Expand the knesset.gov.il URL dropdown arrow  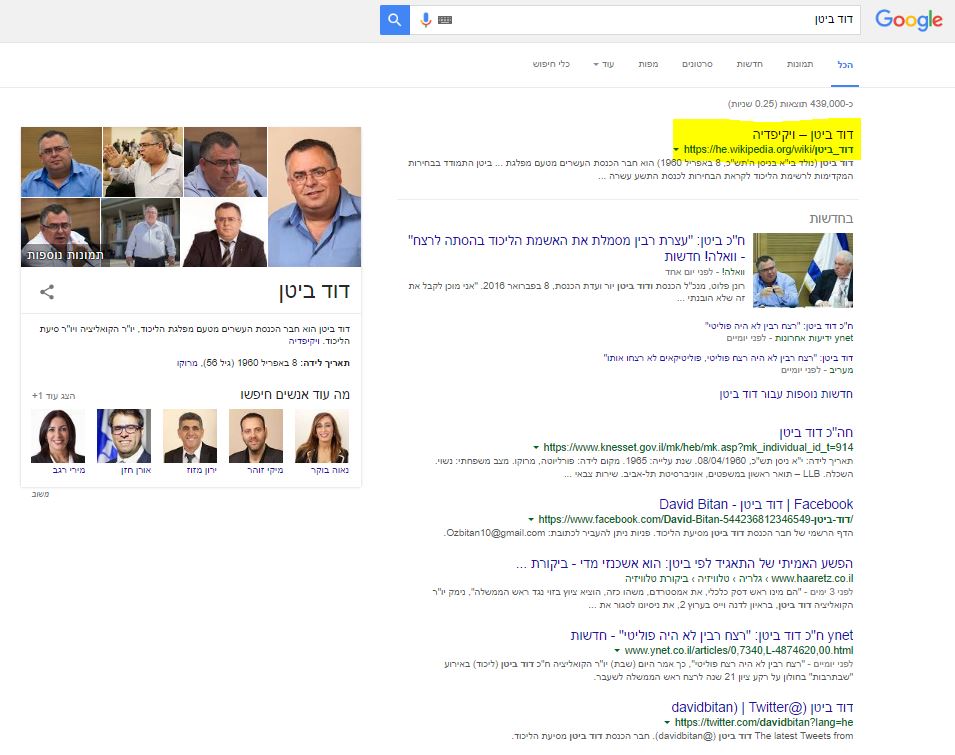pos(536,448)
